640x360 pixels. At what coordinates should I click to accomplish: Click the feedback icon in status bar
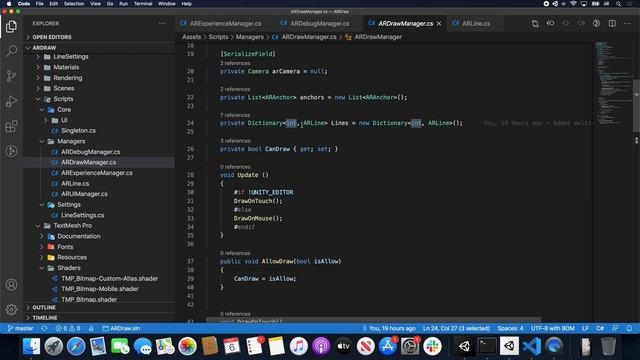[615, 328]
